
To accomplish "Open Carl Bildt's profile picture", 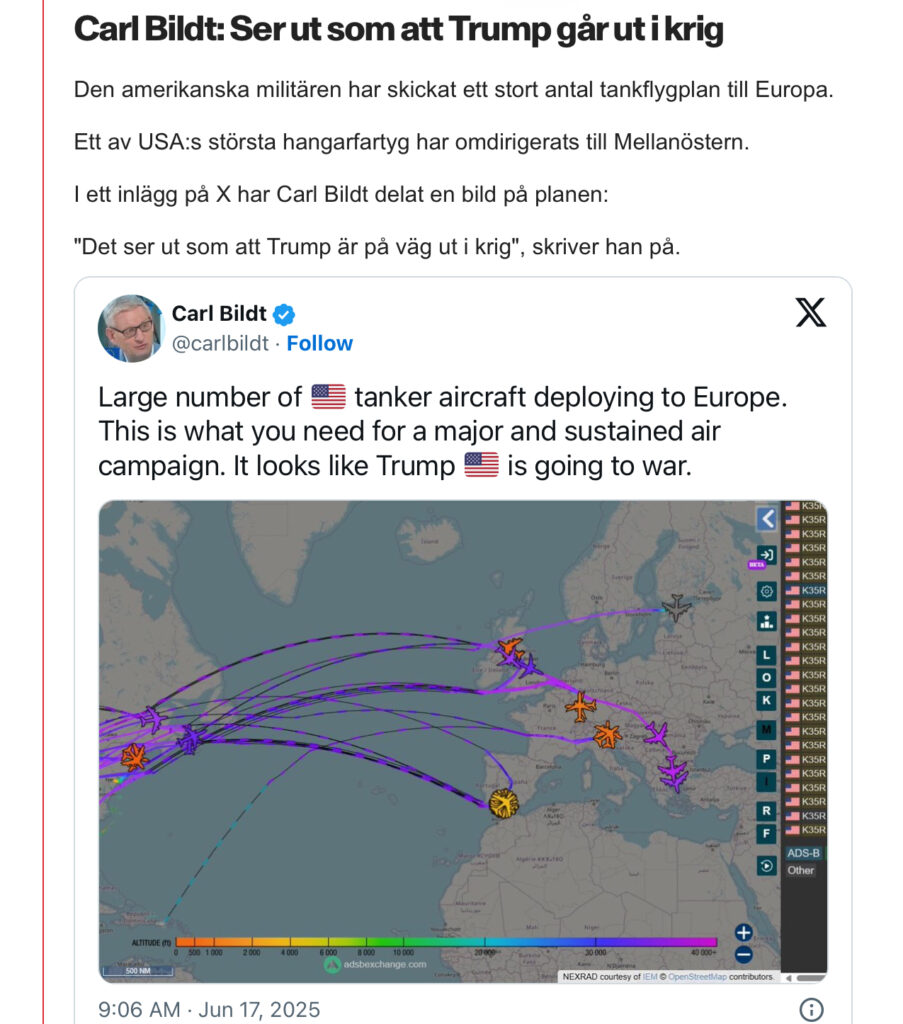I will click(131, 328).
